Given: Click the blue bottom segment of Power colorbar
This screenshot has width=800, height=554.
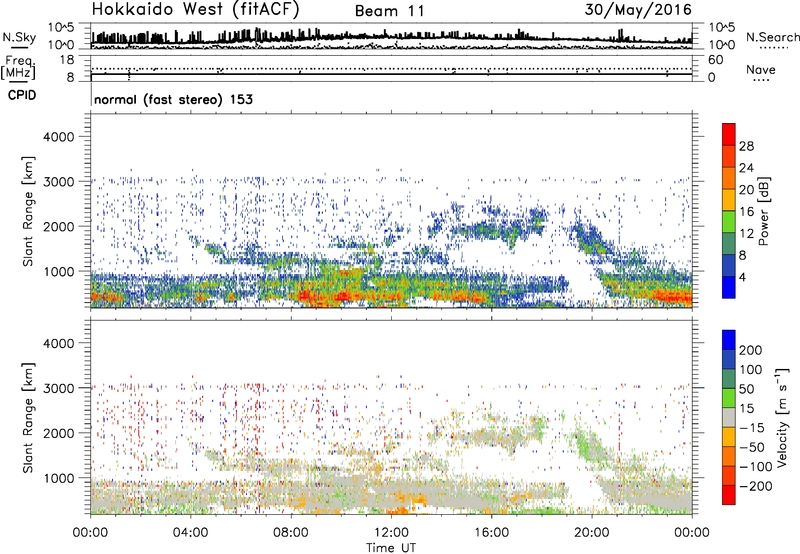Looking at the screenshot, I should [x=729, y=287].
